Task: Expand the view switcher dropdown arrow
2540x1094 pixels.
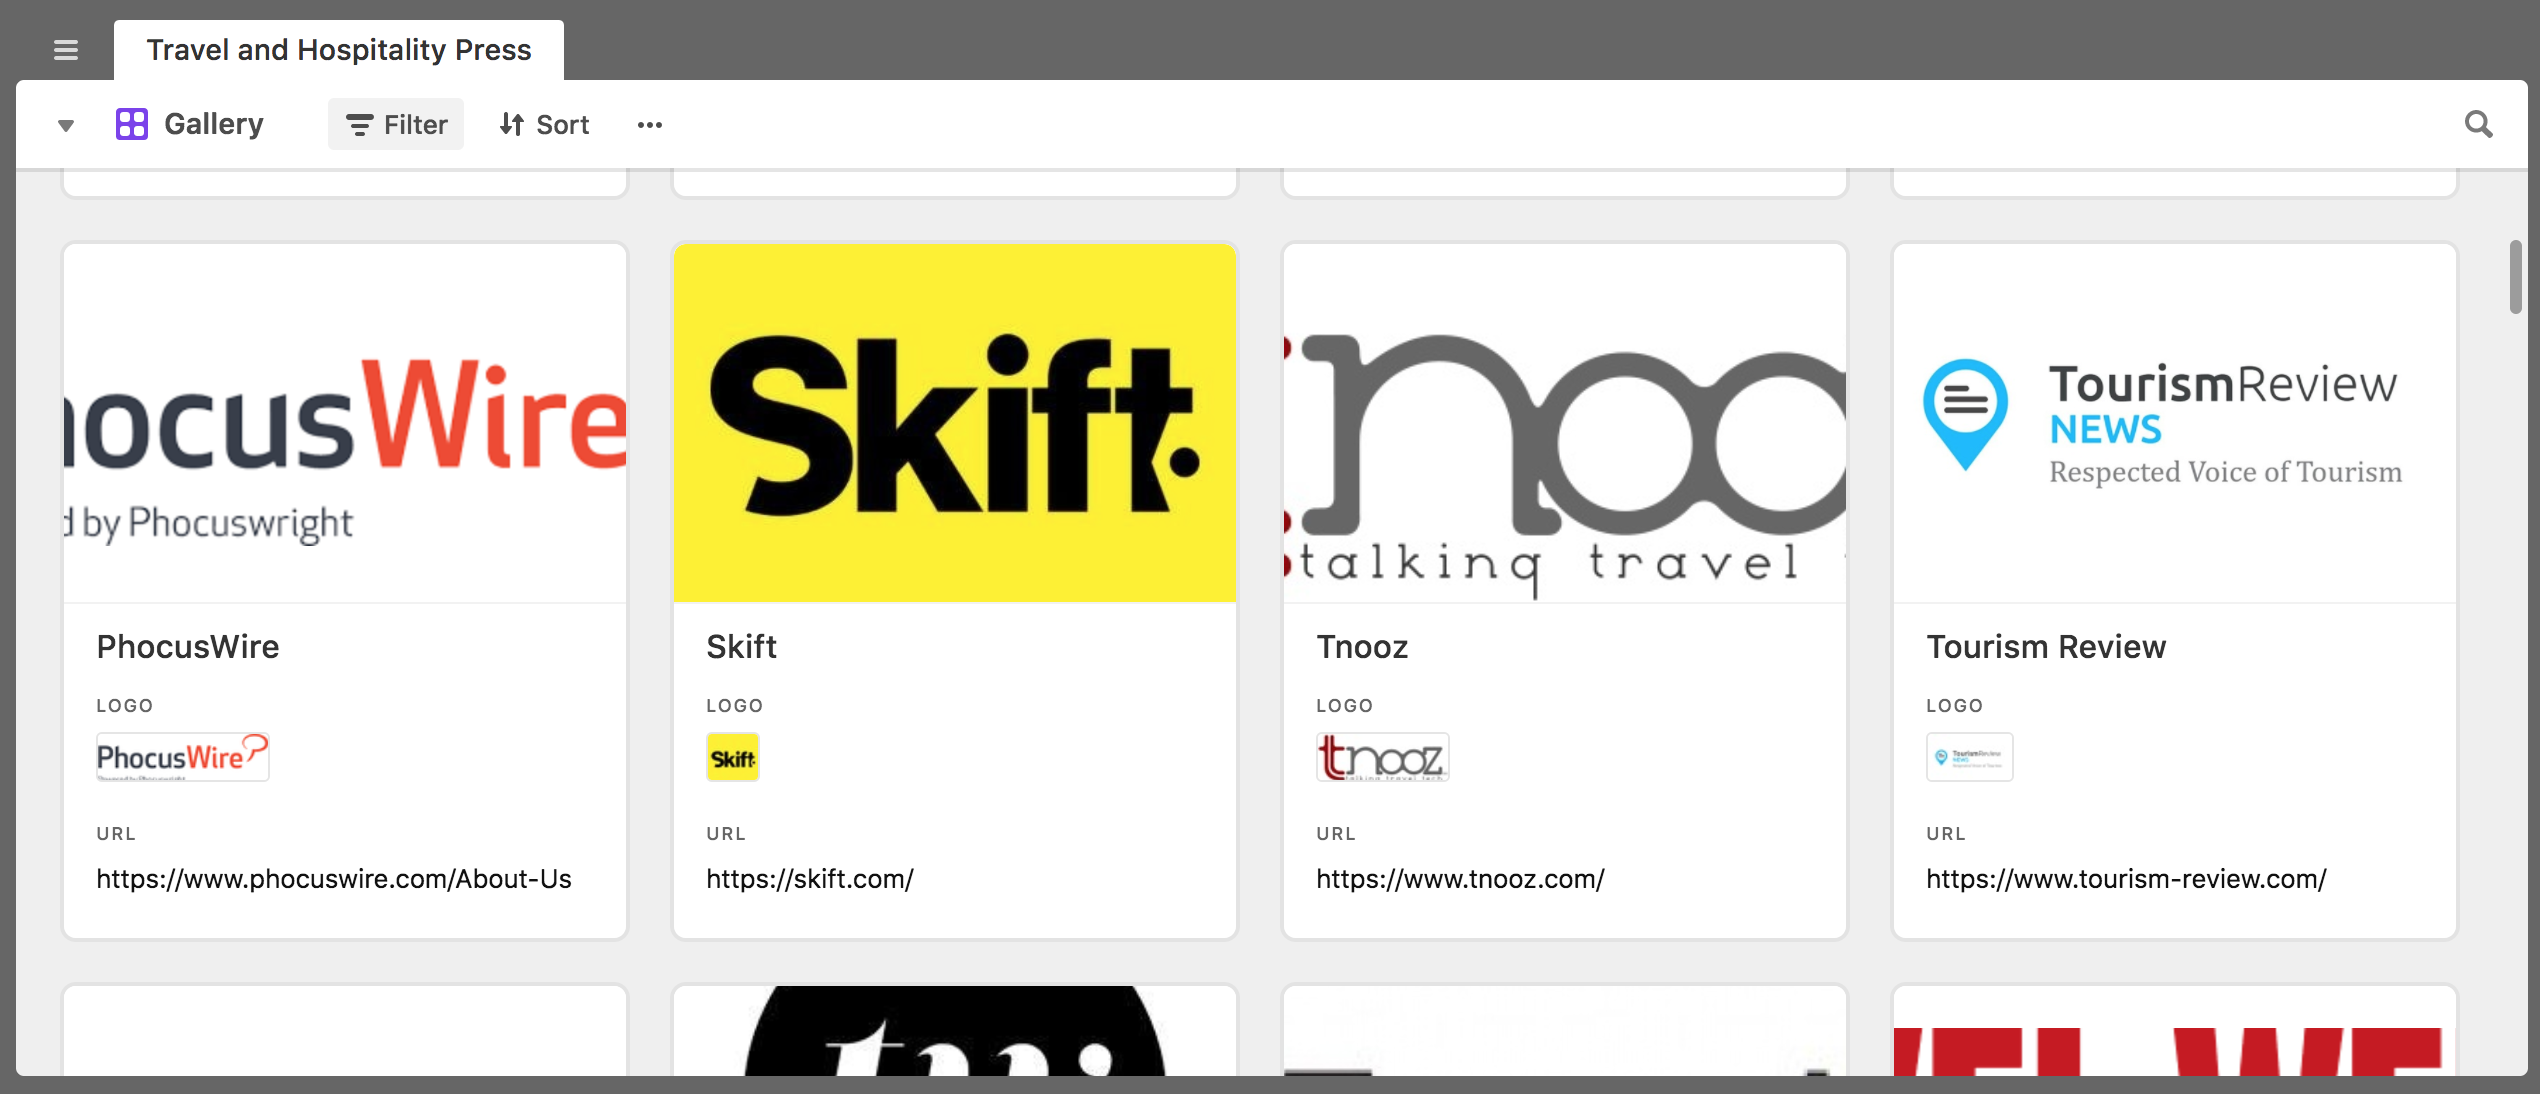Action: click(x=65, y=124)
